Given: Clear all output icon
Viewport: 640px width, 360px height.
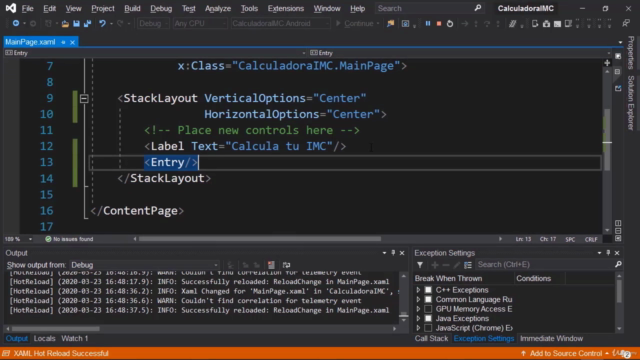Looking at the screenshot, I should pyautogui.click(x=271, y=265).
